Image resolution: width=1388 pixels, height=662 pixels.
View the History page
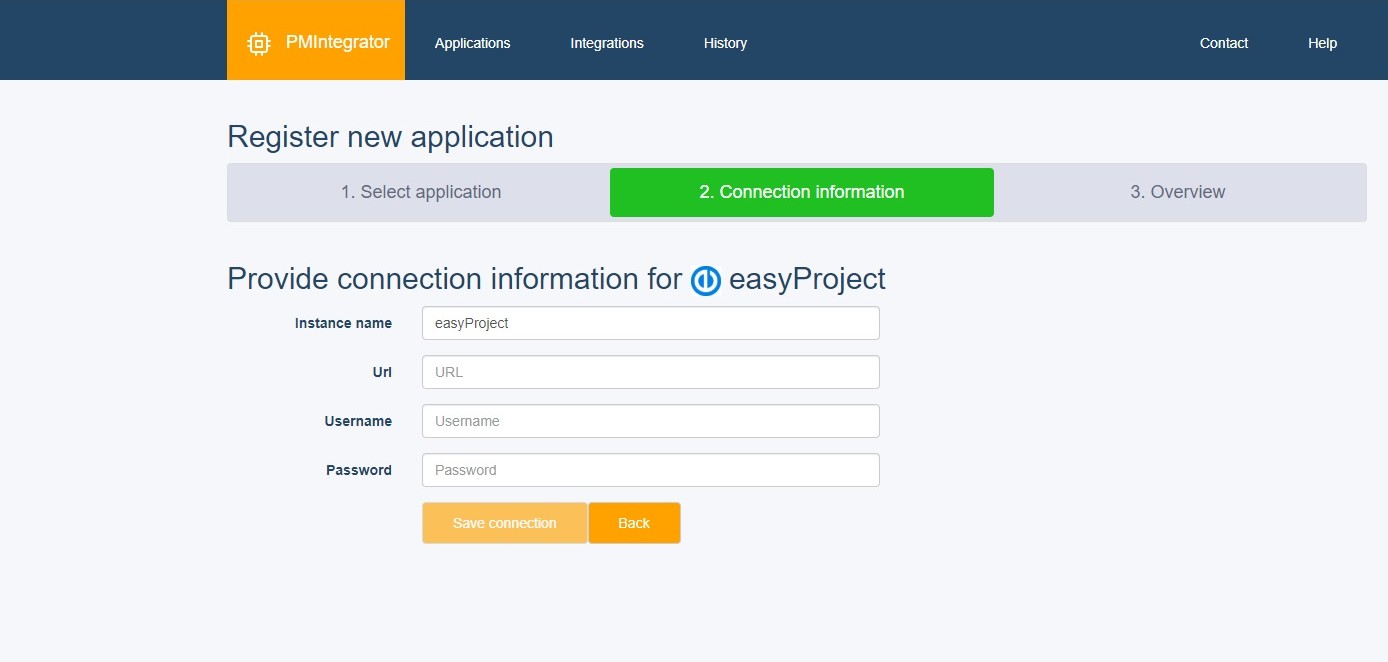click(x=725, y=43)
